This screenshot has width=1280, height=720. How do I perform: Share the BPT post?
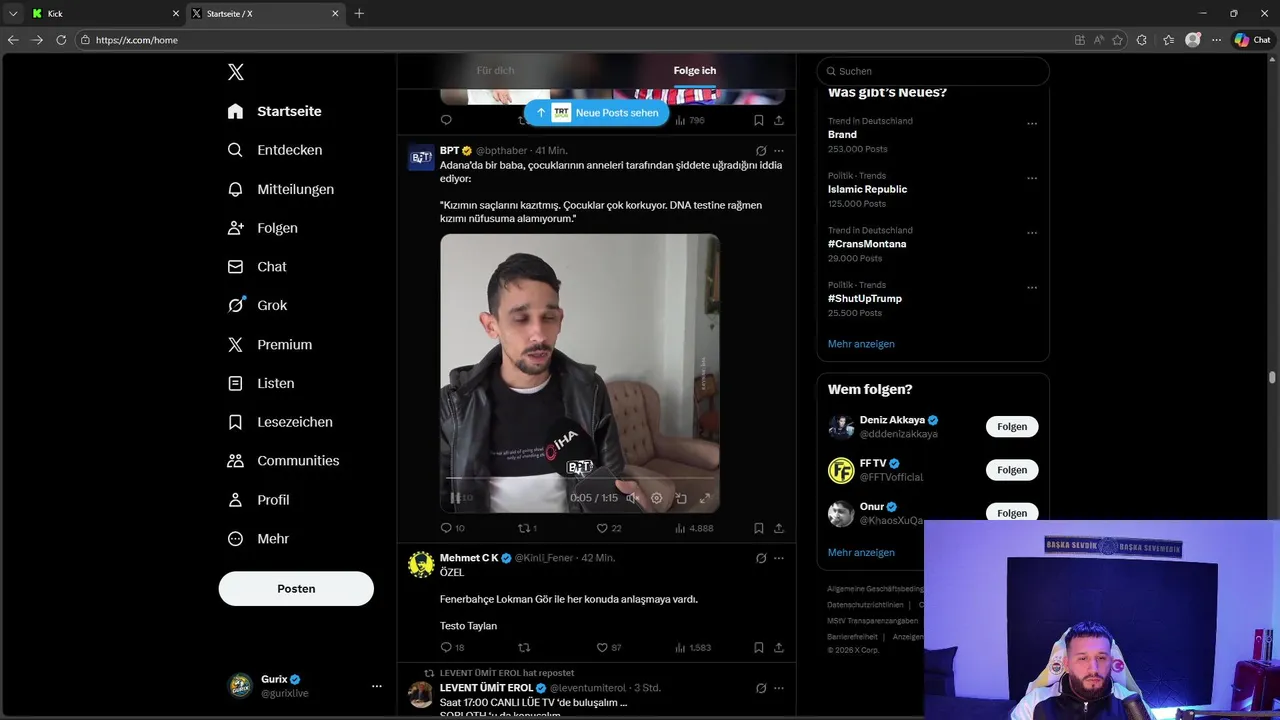(x=779, y=528)
